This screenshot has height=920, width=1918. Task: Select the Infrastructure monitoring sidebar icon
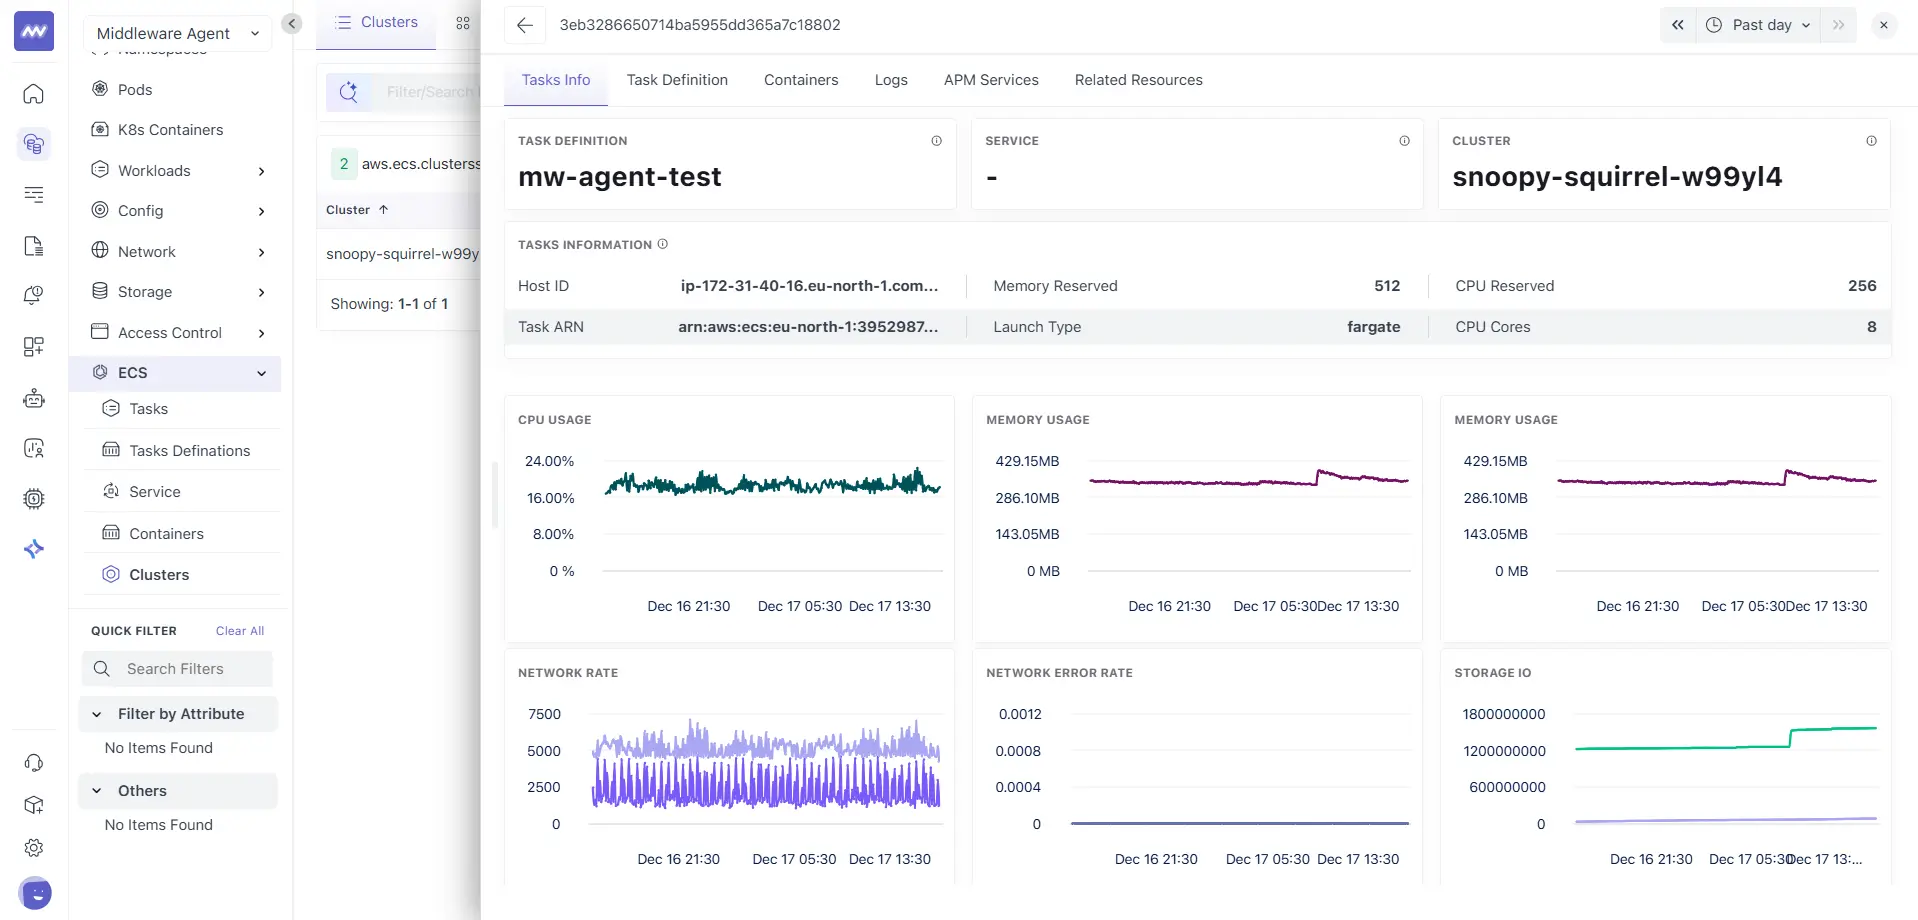pos(33,144)
